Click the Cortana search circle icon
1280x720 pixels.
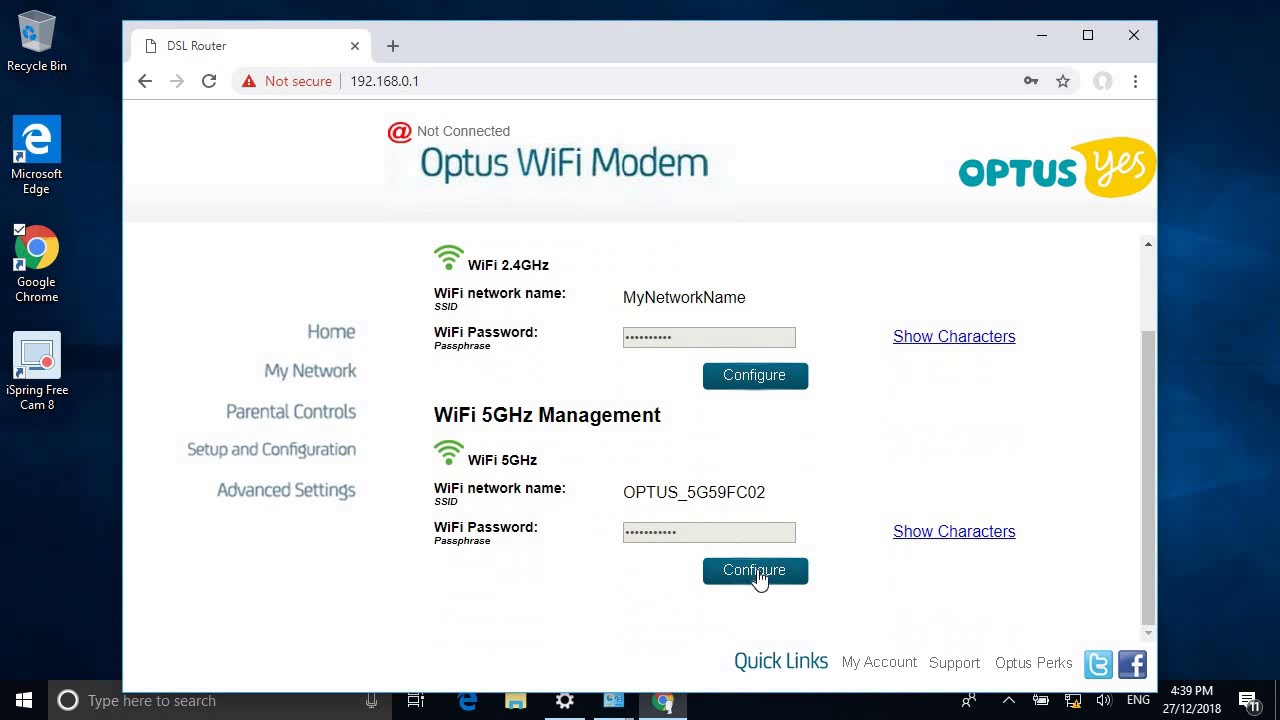coord(68,701)
